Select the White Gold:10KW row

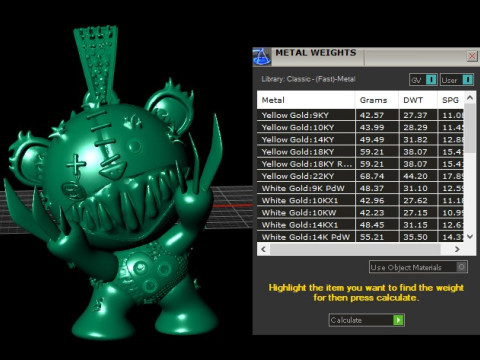[360, 213]
